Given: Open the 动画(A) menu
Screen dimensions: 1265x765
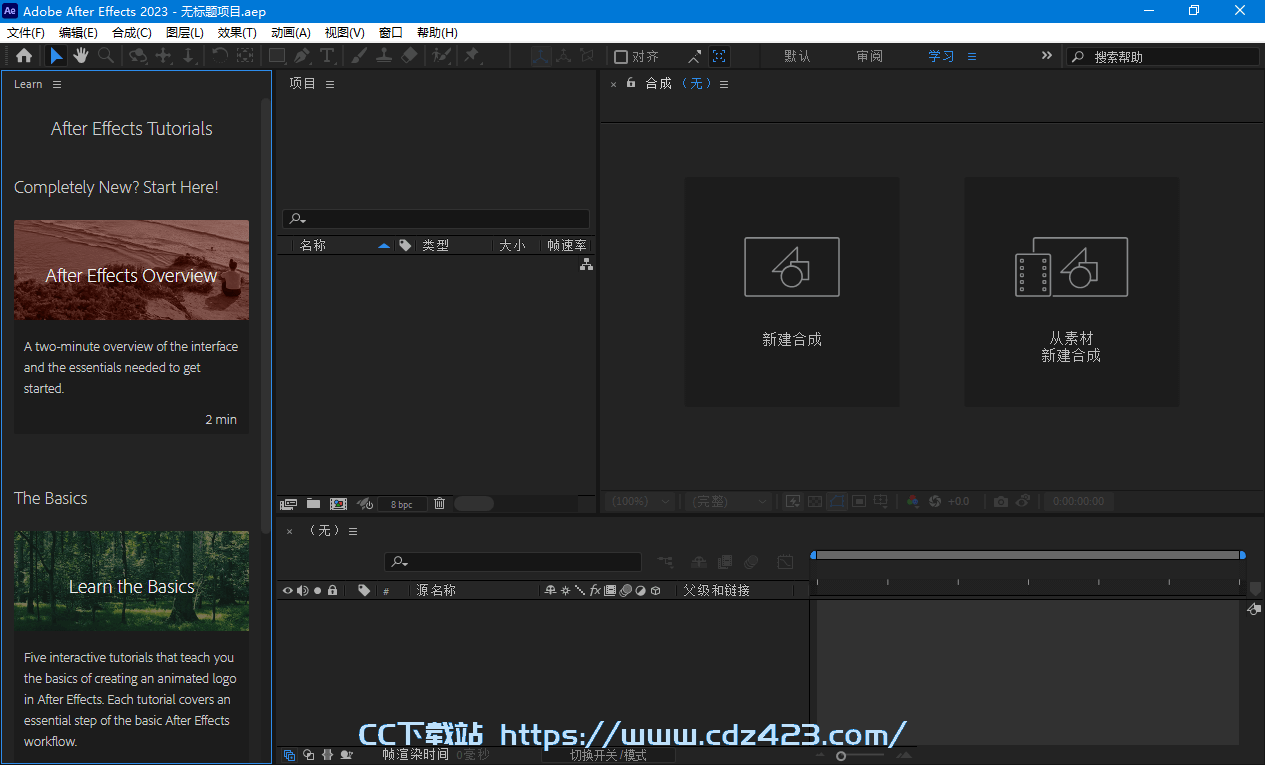Looking at the screenshot, I should (291, 33).
